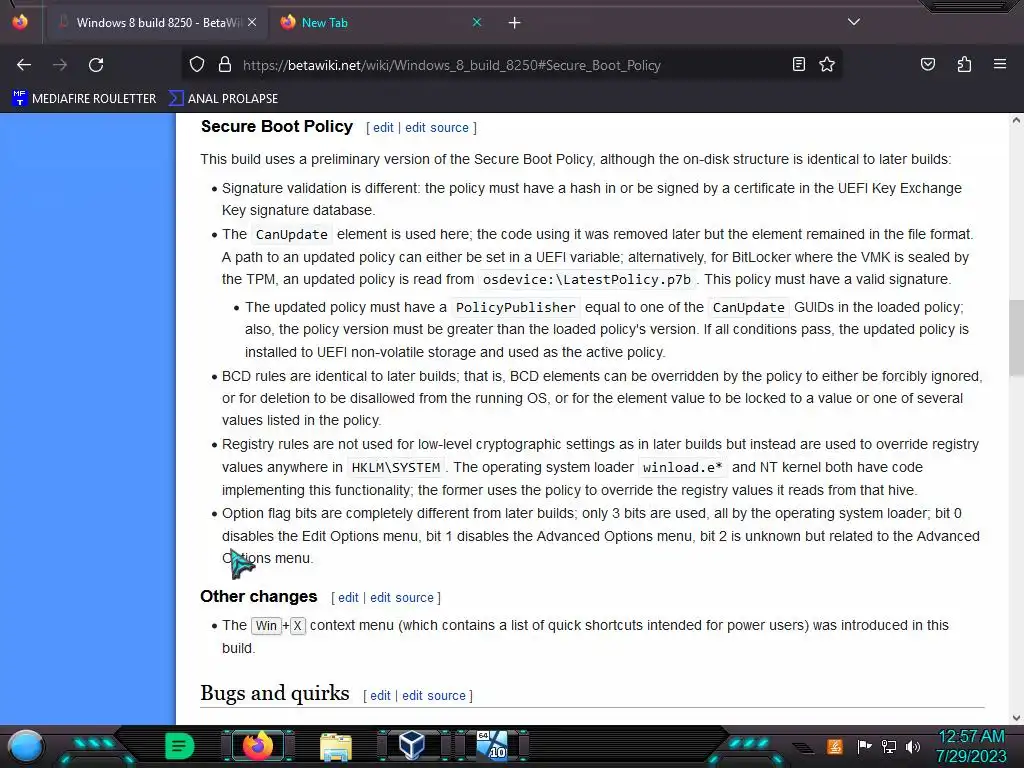Open Firefox View pinned icon

[x=20, y=22]
